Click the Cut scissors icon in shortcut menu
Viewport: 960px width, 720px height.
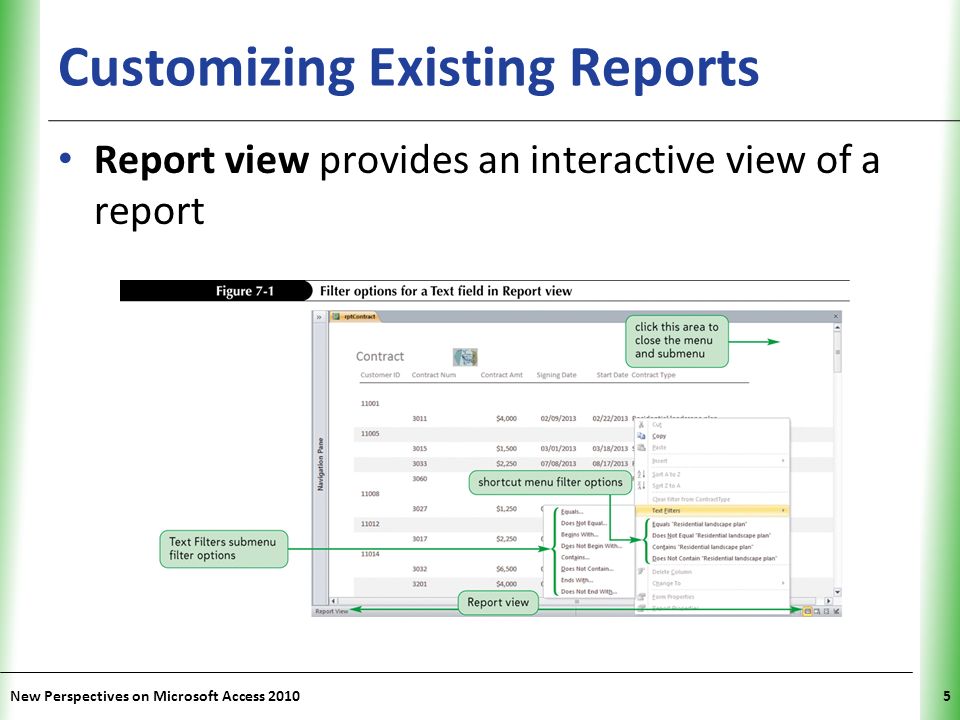coord(642,424)
